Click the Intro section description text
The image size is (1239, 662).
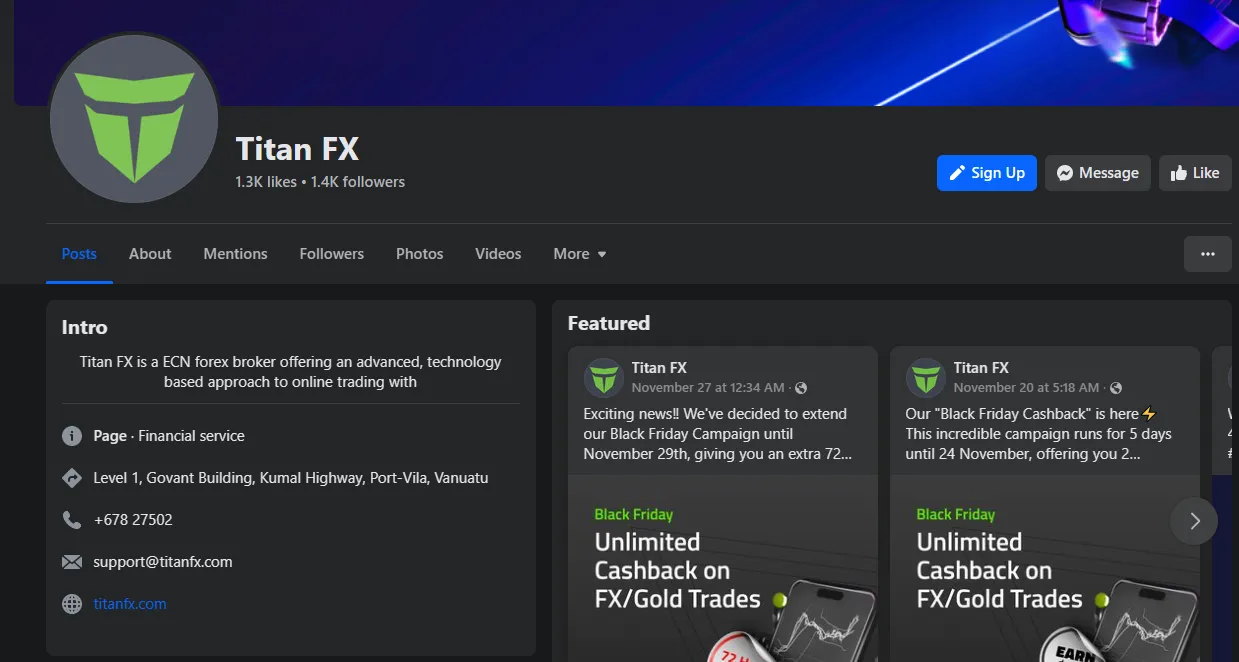[x=291, y=372]
